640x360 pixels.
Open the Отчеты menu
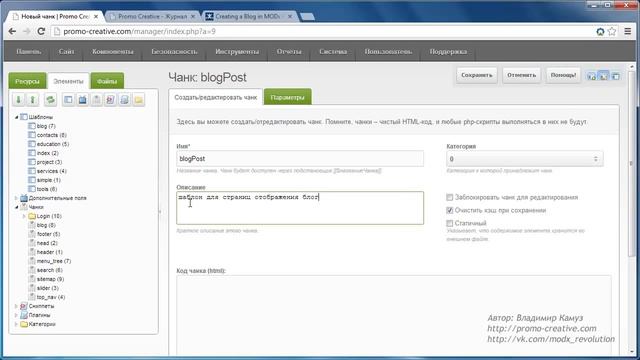(289, 51)
